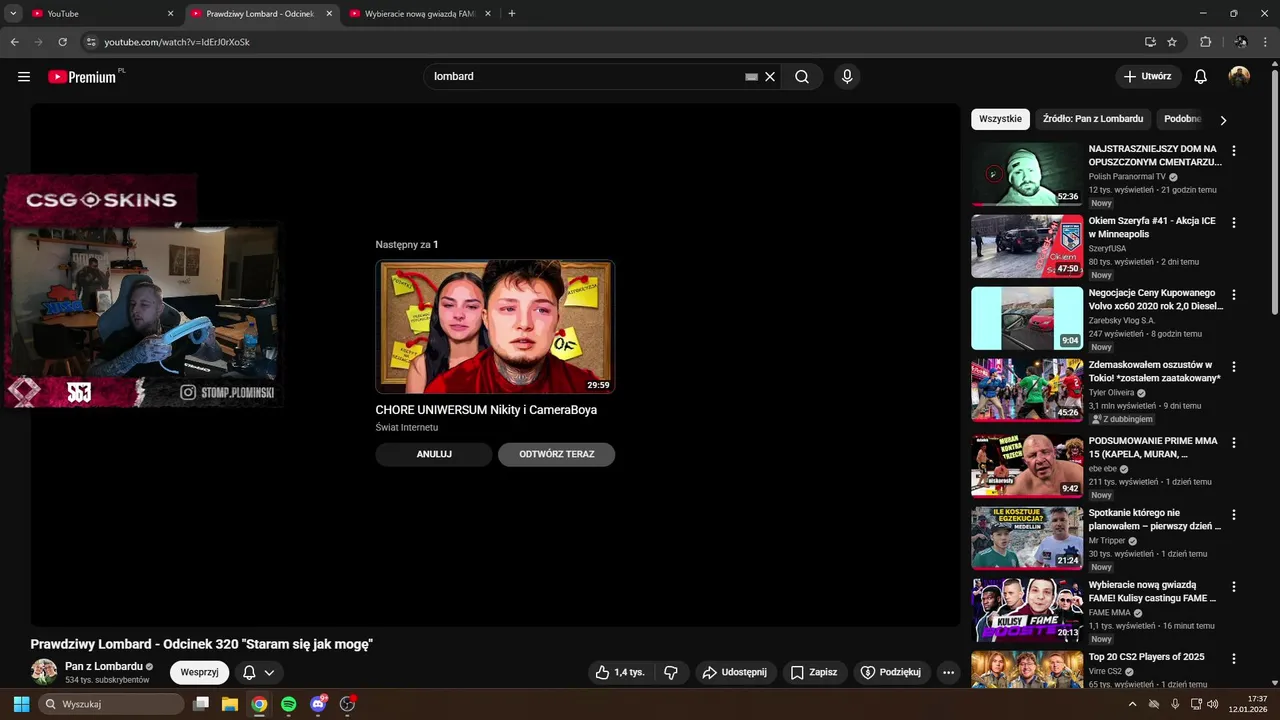
Task: Dislike the video
Action: pos(671,673)
